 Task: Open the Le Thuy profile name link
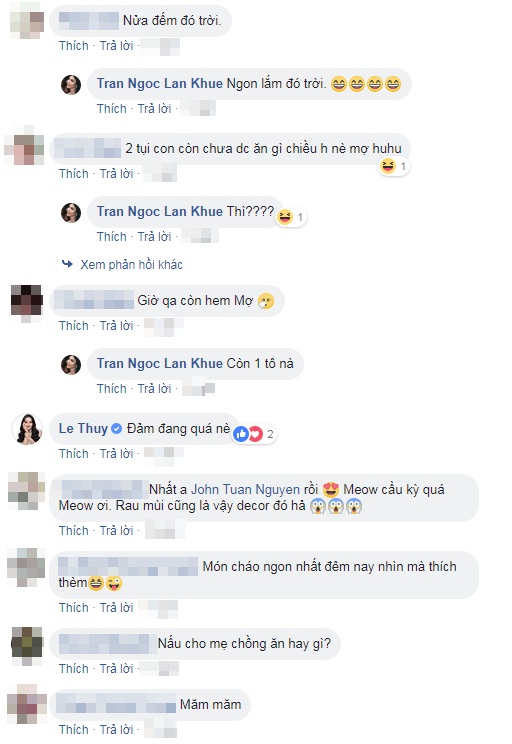pyautogui.click(x=83, y=429)
